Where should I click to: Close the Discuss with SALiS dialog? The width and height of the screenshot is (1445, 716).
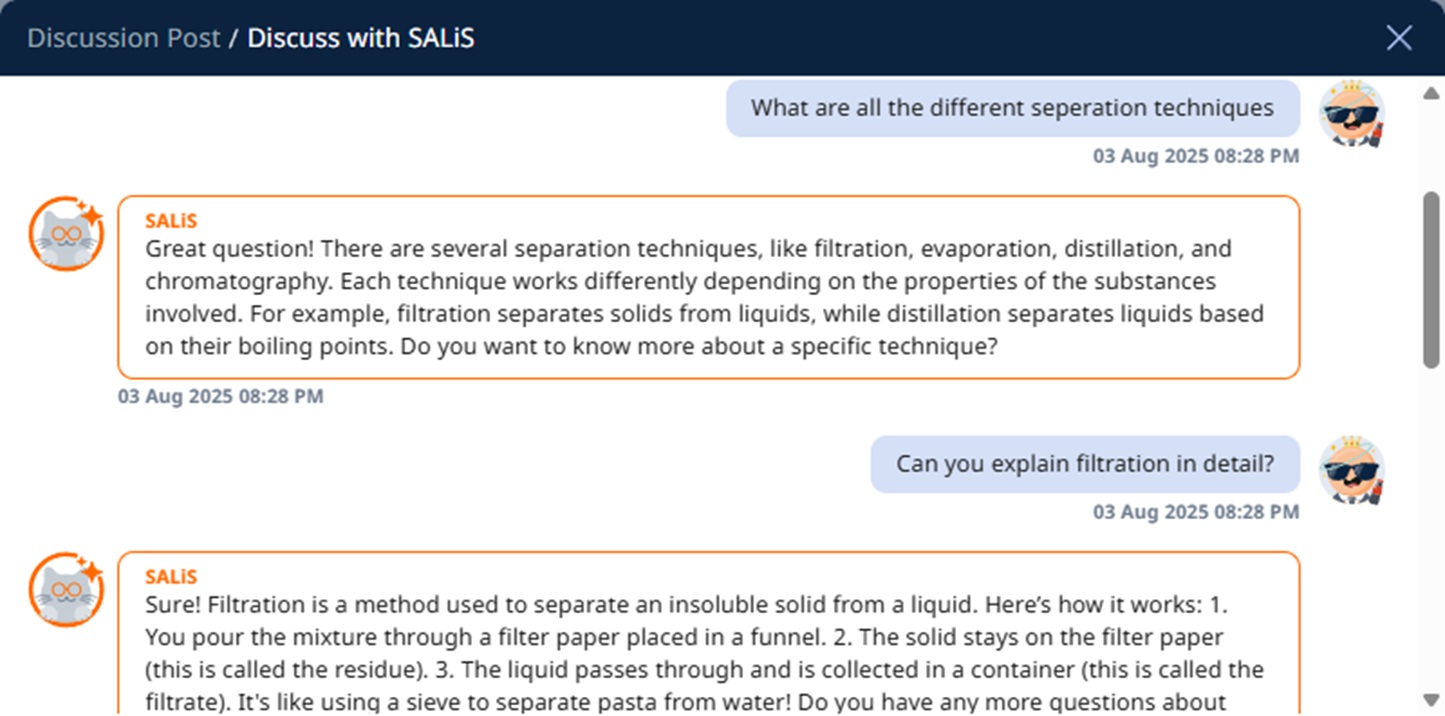pos(1399,38)
